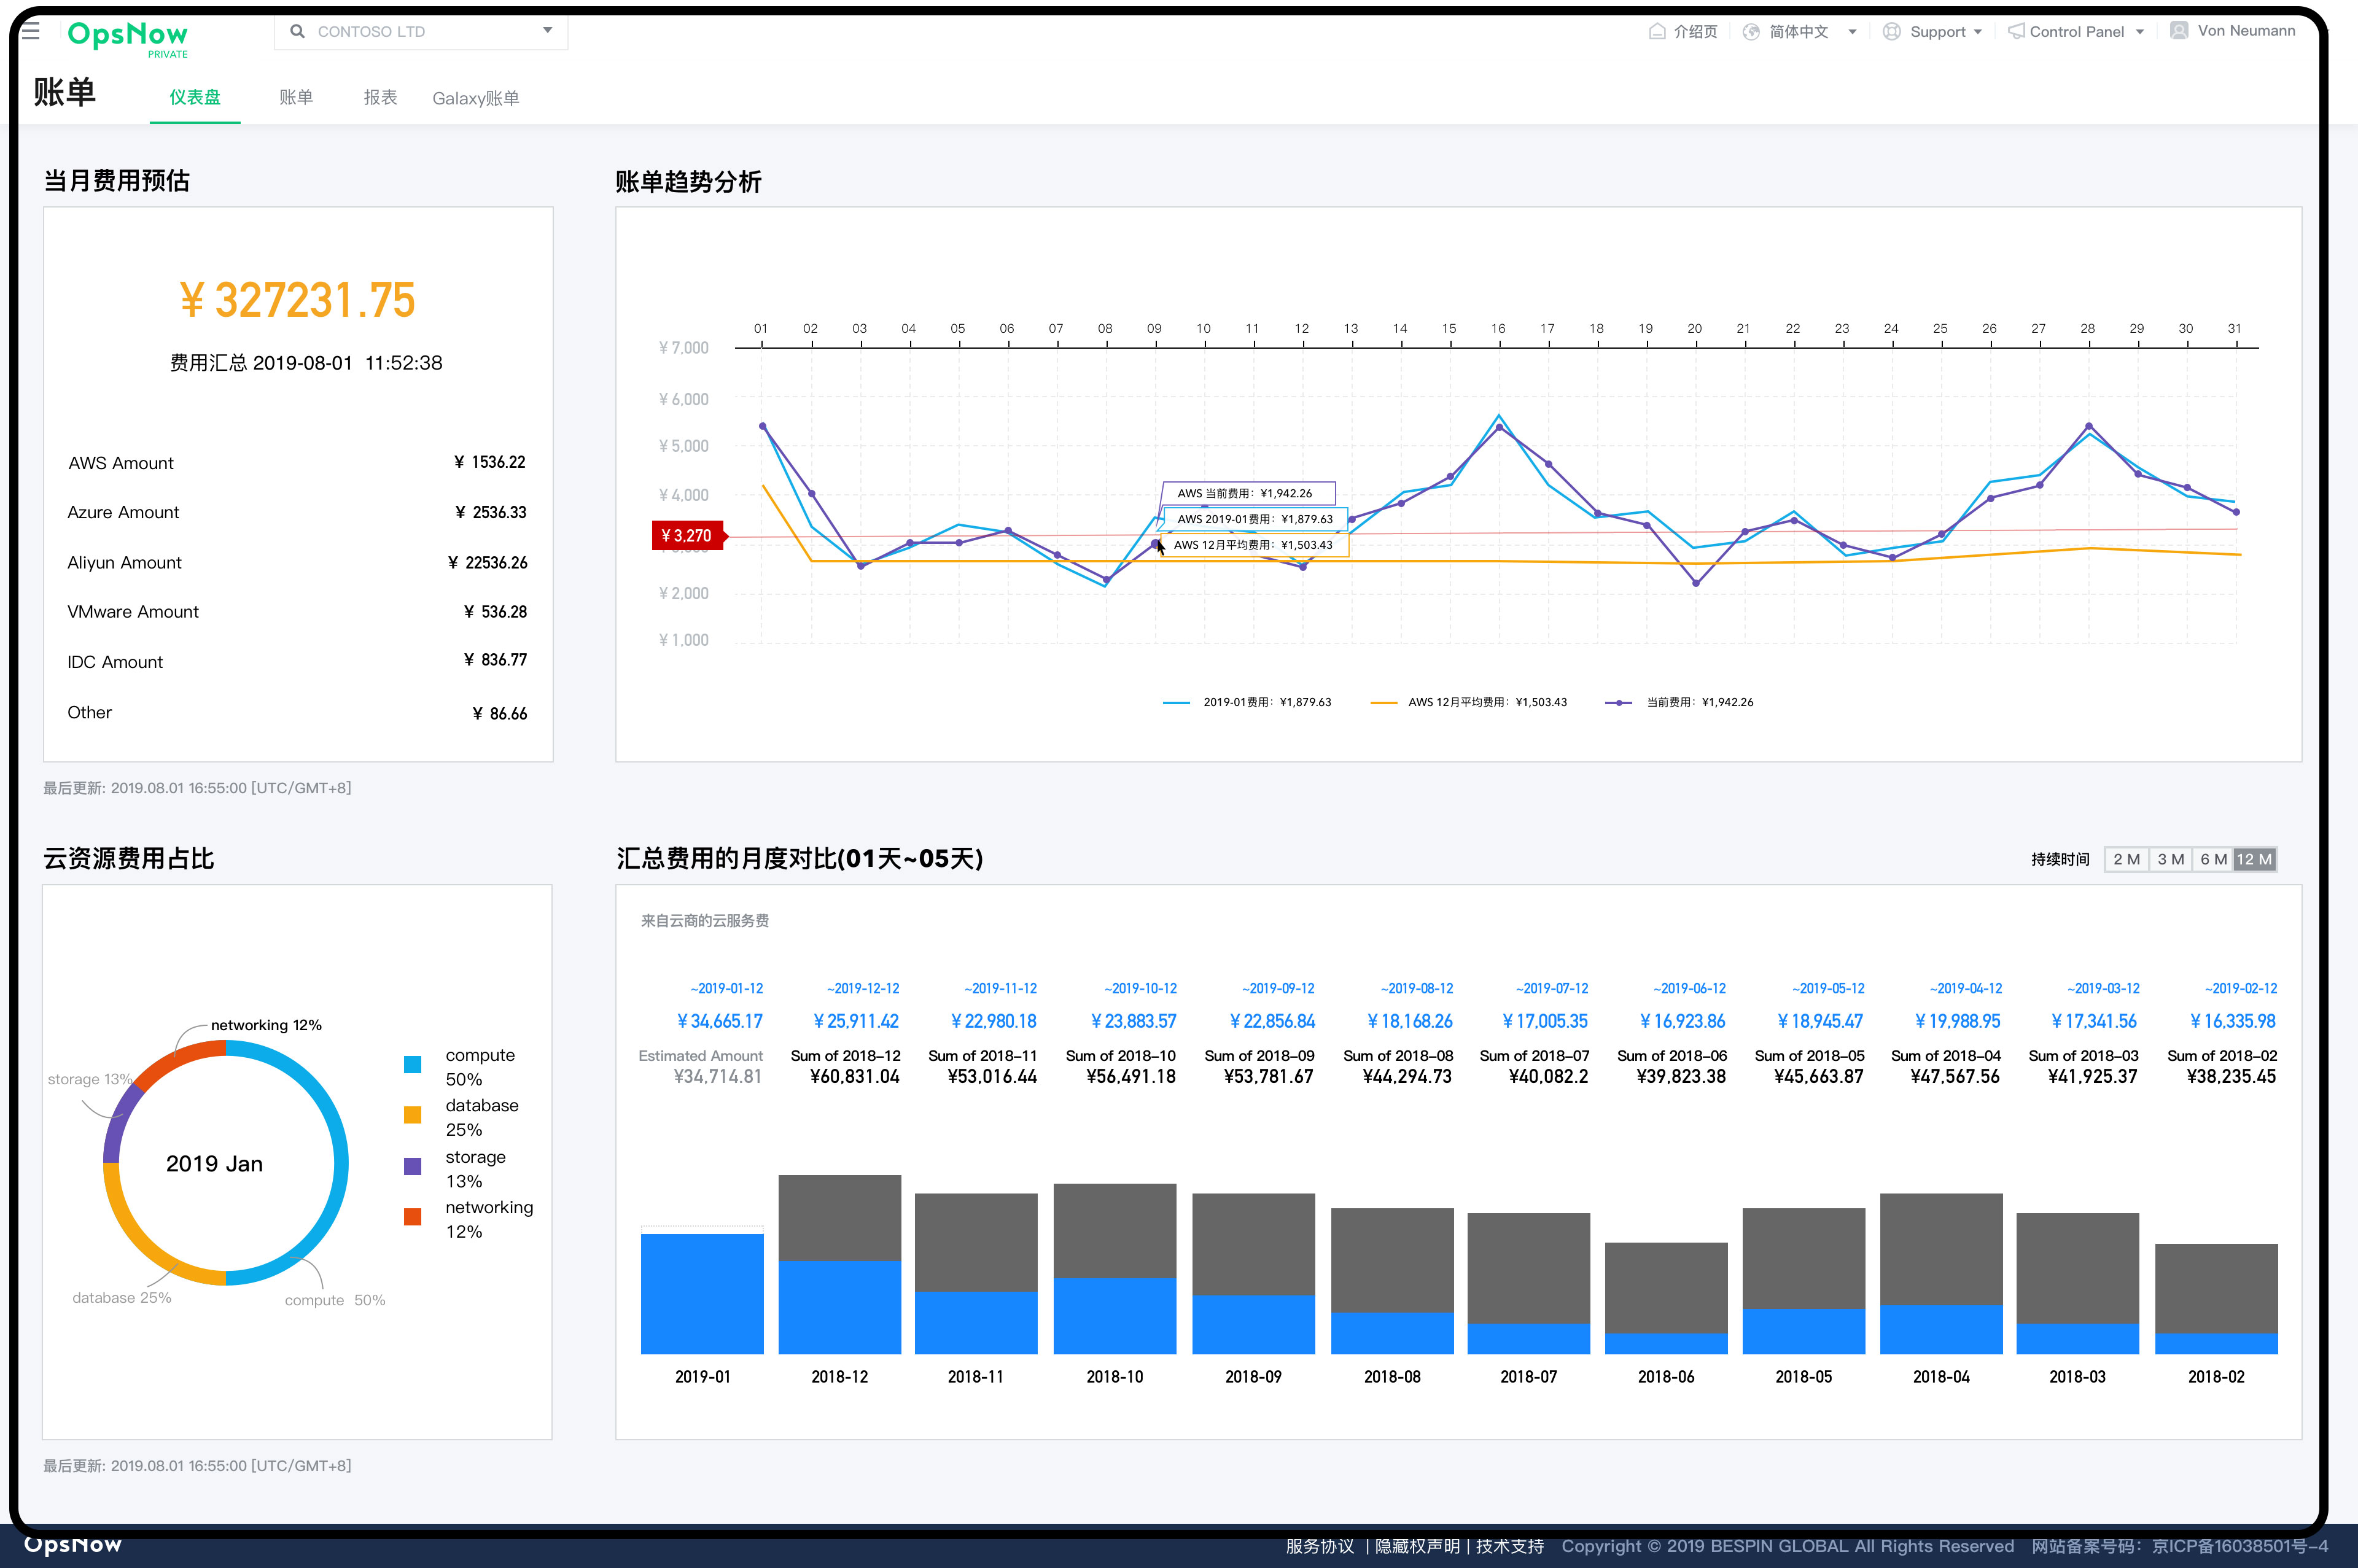Click the 京ICP备16038501号-4 registration number
Image resolution: width=2358 pixels, height=1568 pixels.
point(2240,1546)
